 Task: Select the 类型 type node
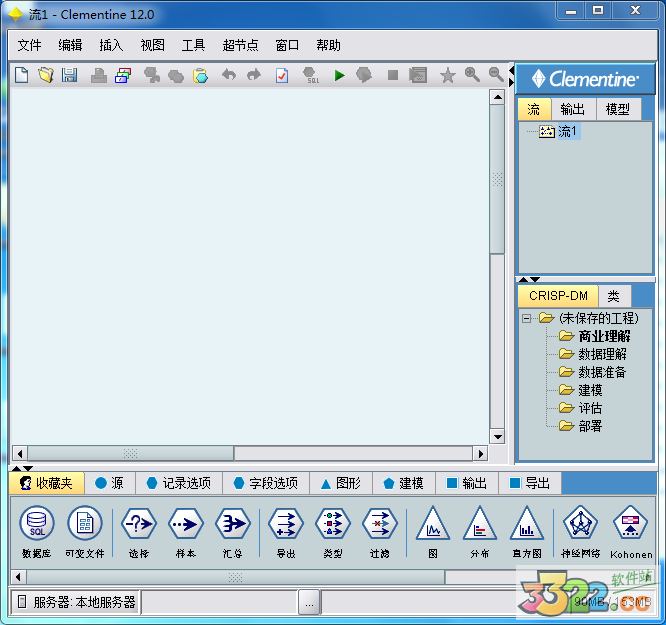[333, 532]
